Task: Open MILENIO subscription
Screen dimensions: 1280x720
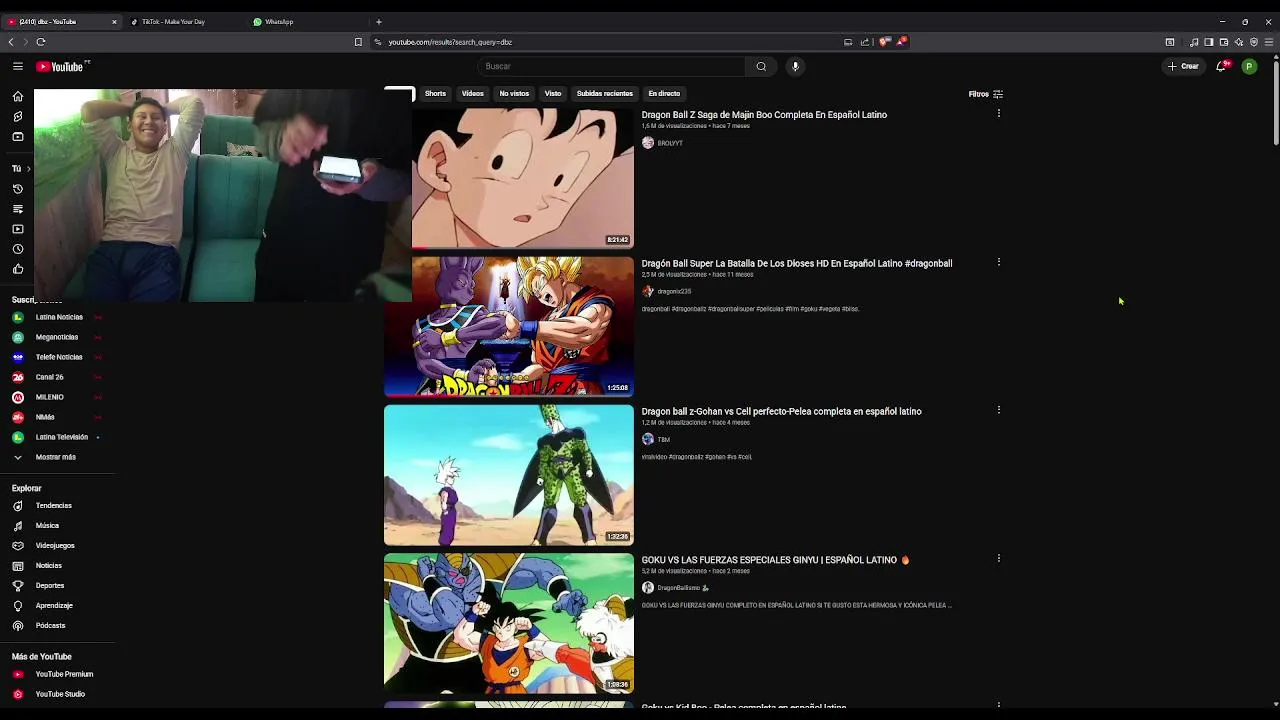Action: [x=56, y=397]
